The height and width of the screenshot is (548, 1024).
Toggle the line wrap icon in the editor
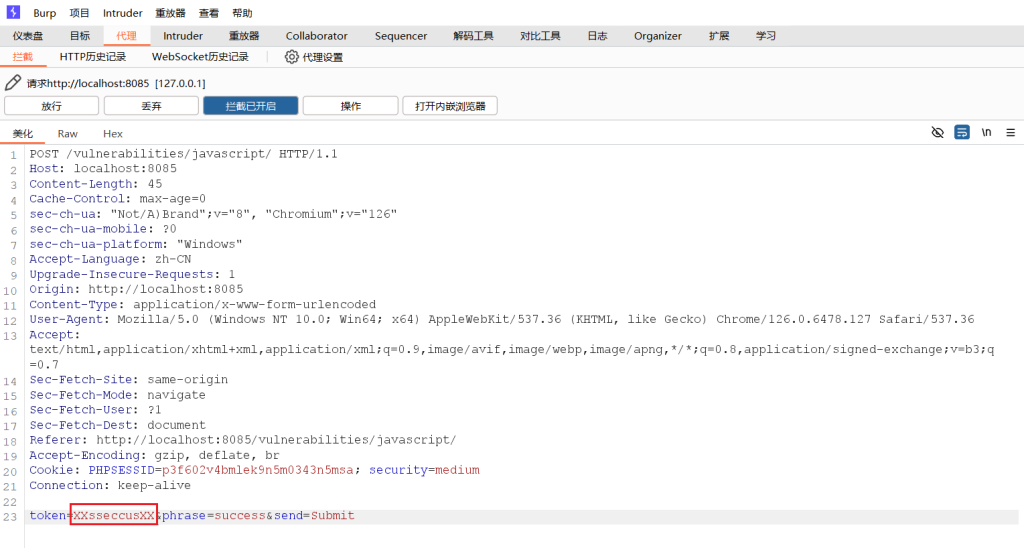pyautogui.click(x=961, y=132)
